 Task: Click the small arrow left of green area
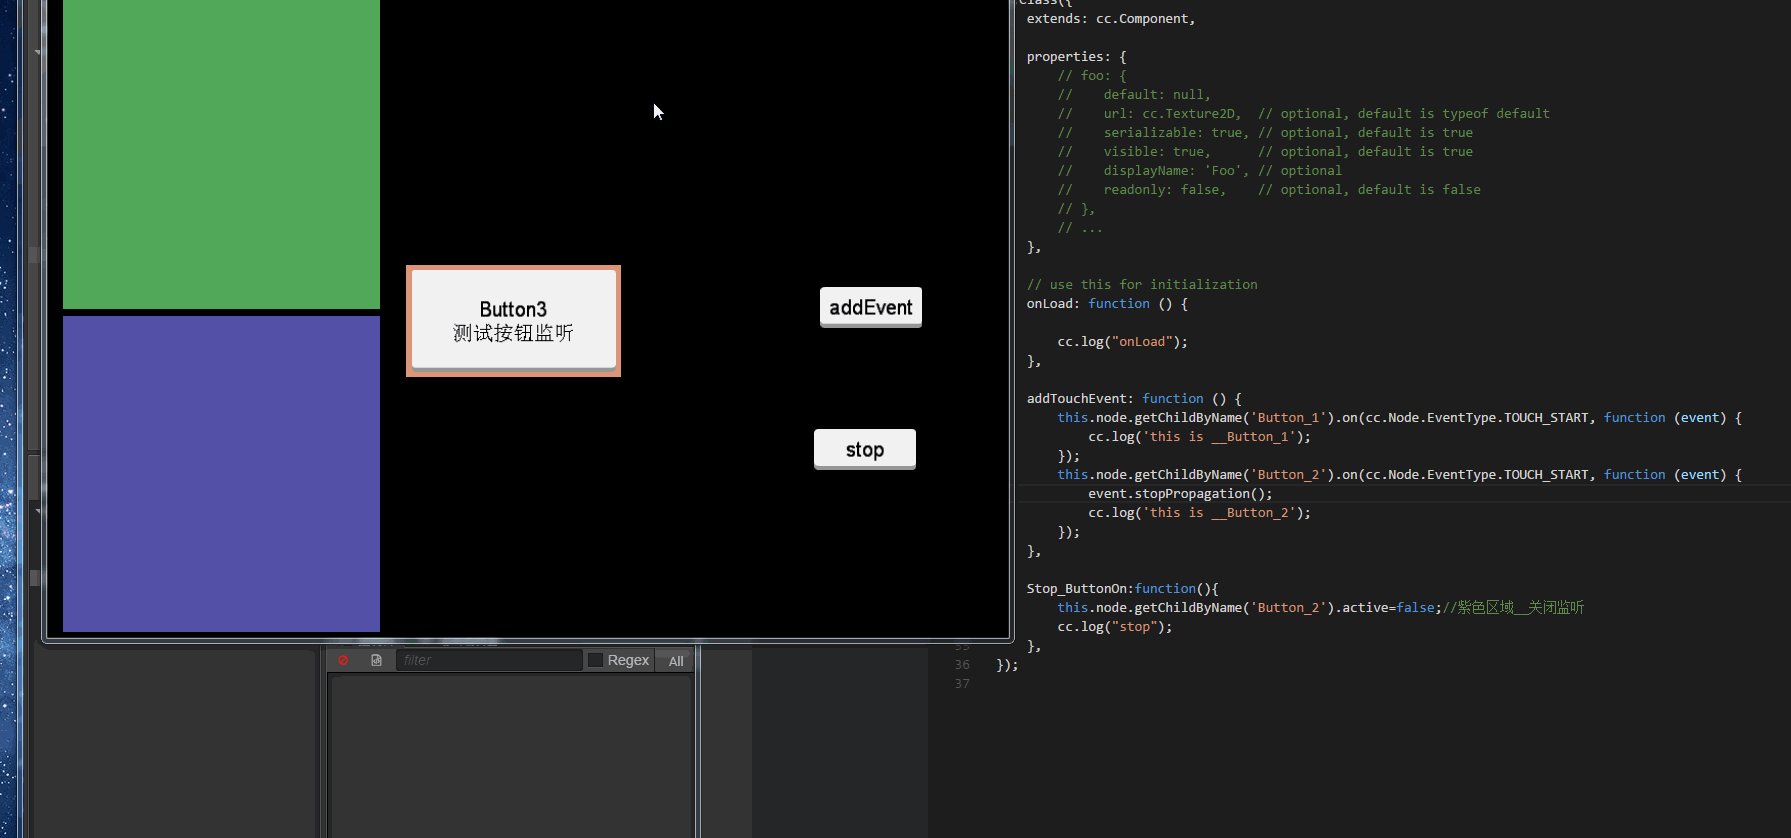click(x=38, y=52)
